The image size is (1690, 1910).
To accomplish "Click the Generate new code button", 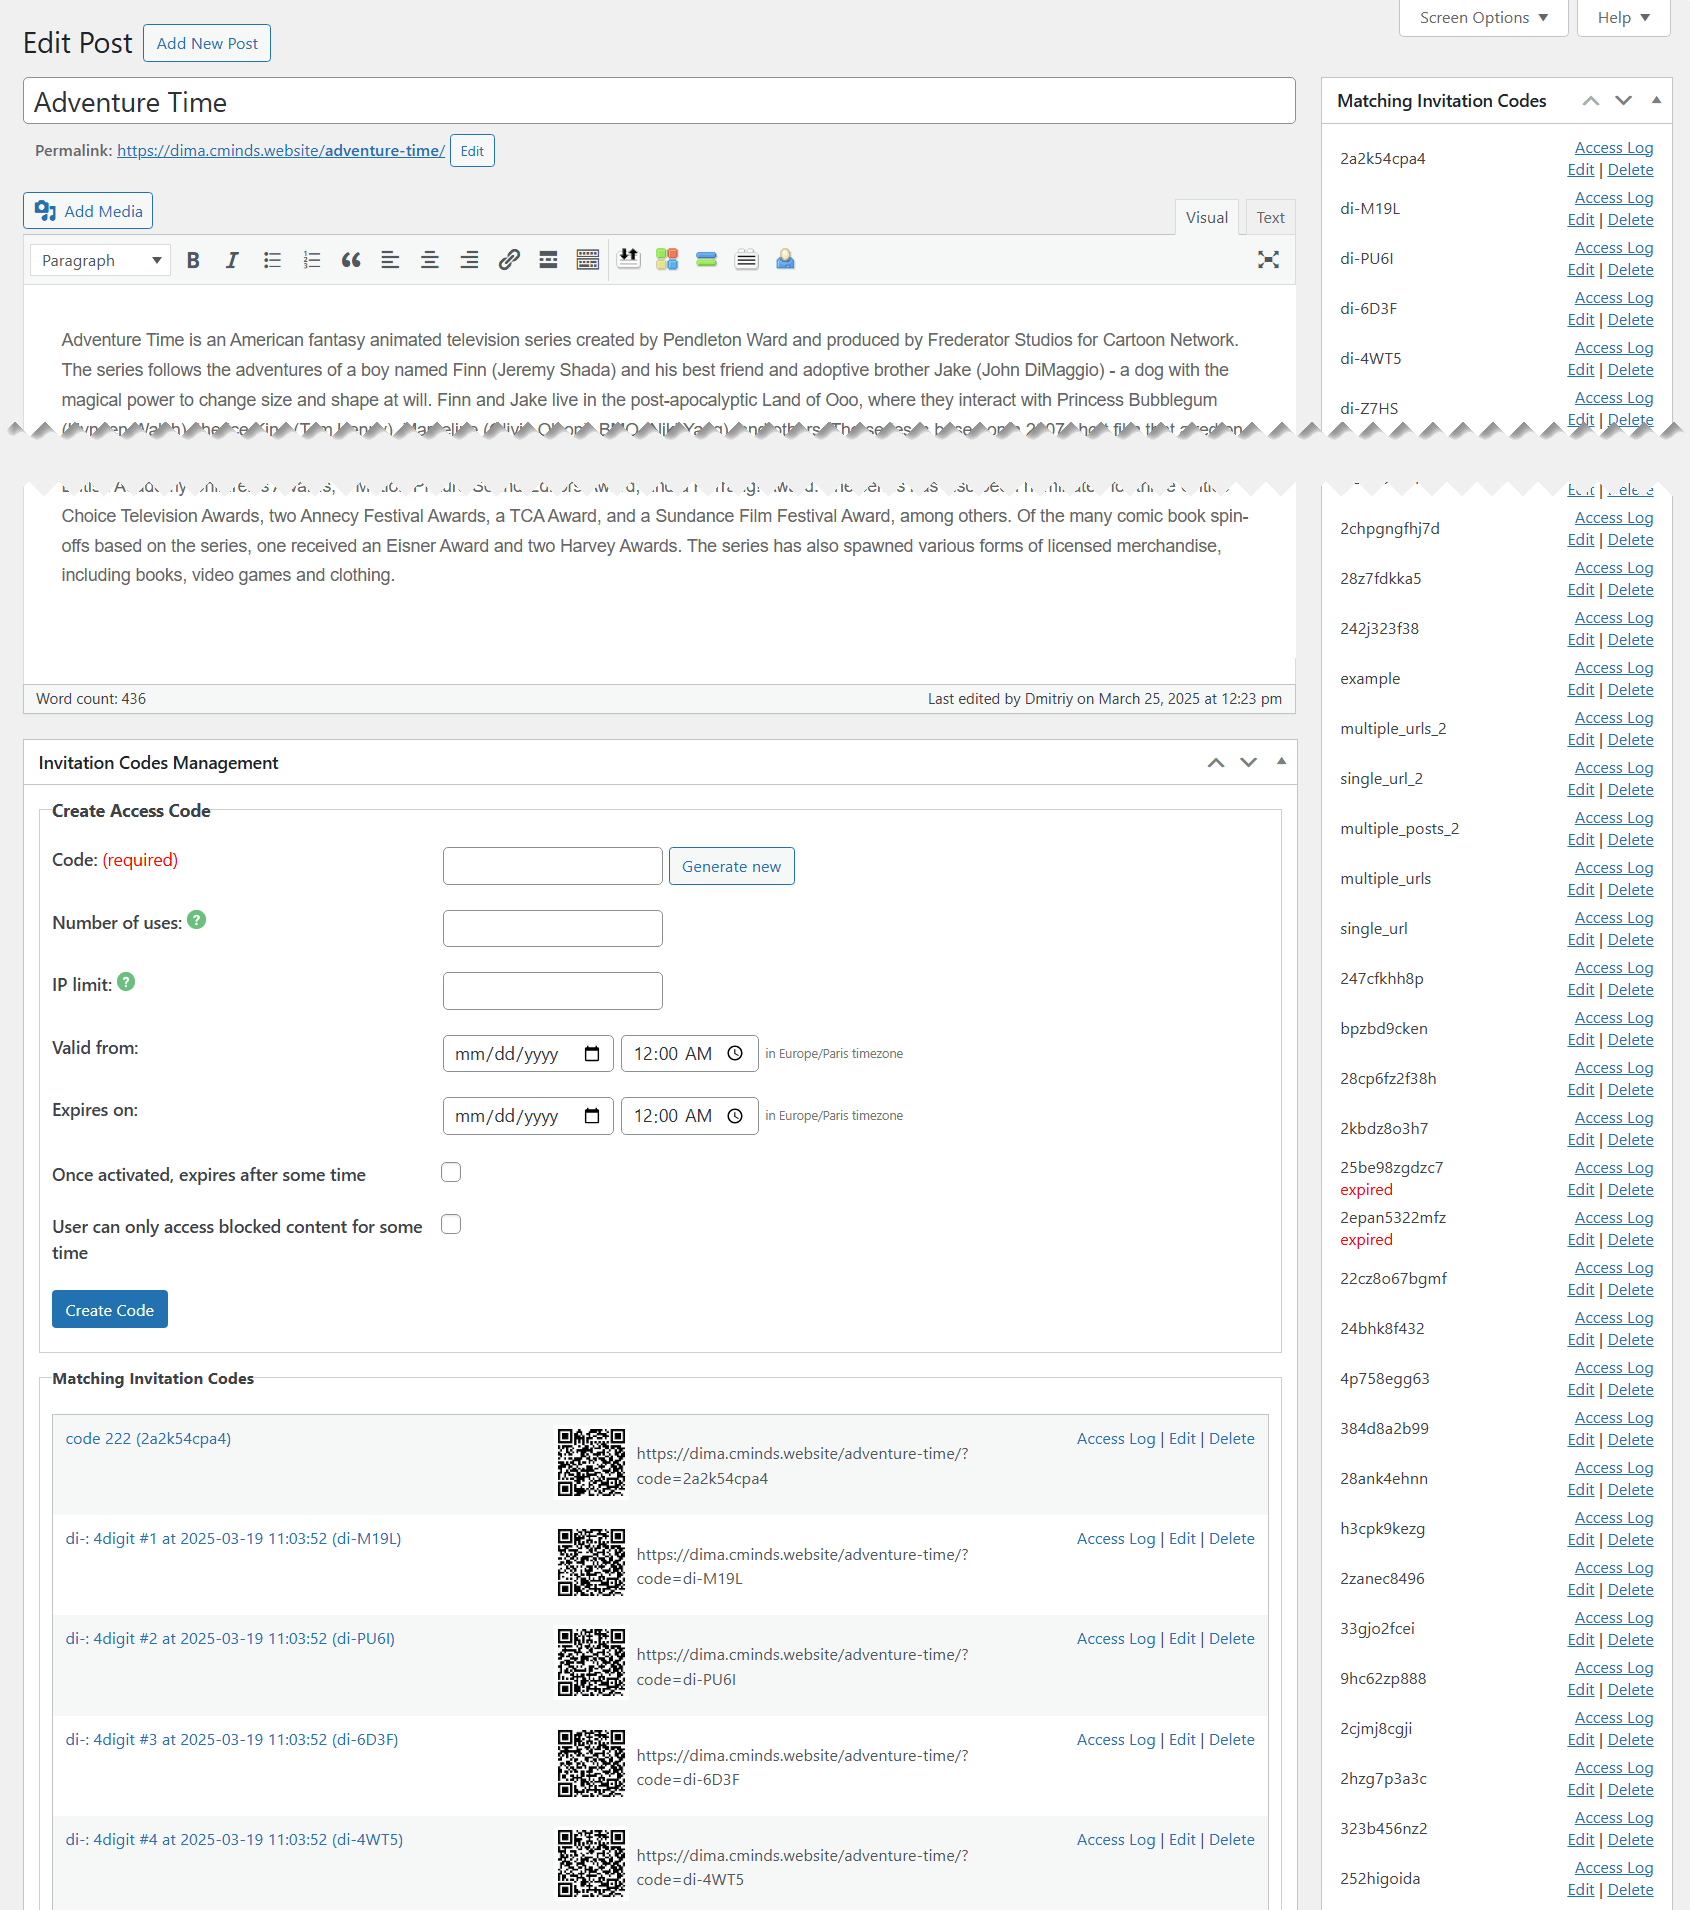I will (x=731, y=866).
